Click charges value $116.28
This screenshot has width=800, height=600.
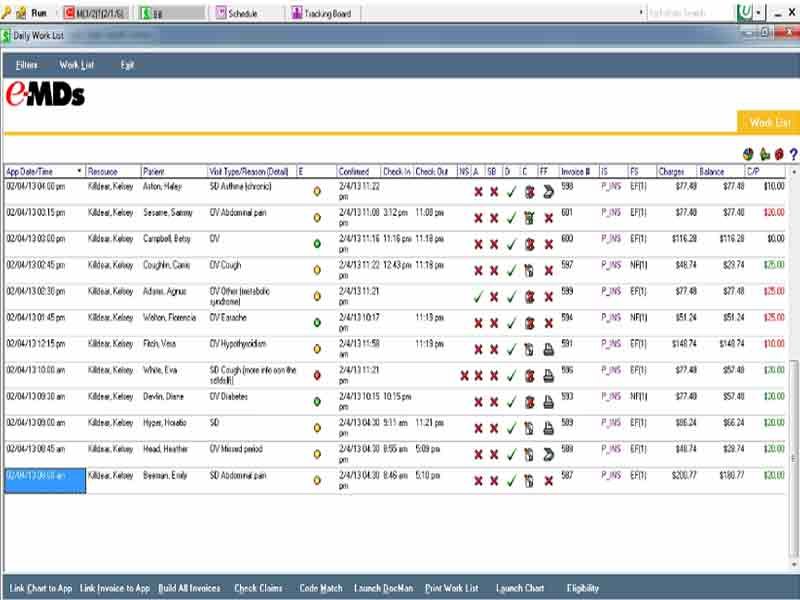click(x=684, y=239)
